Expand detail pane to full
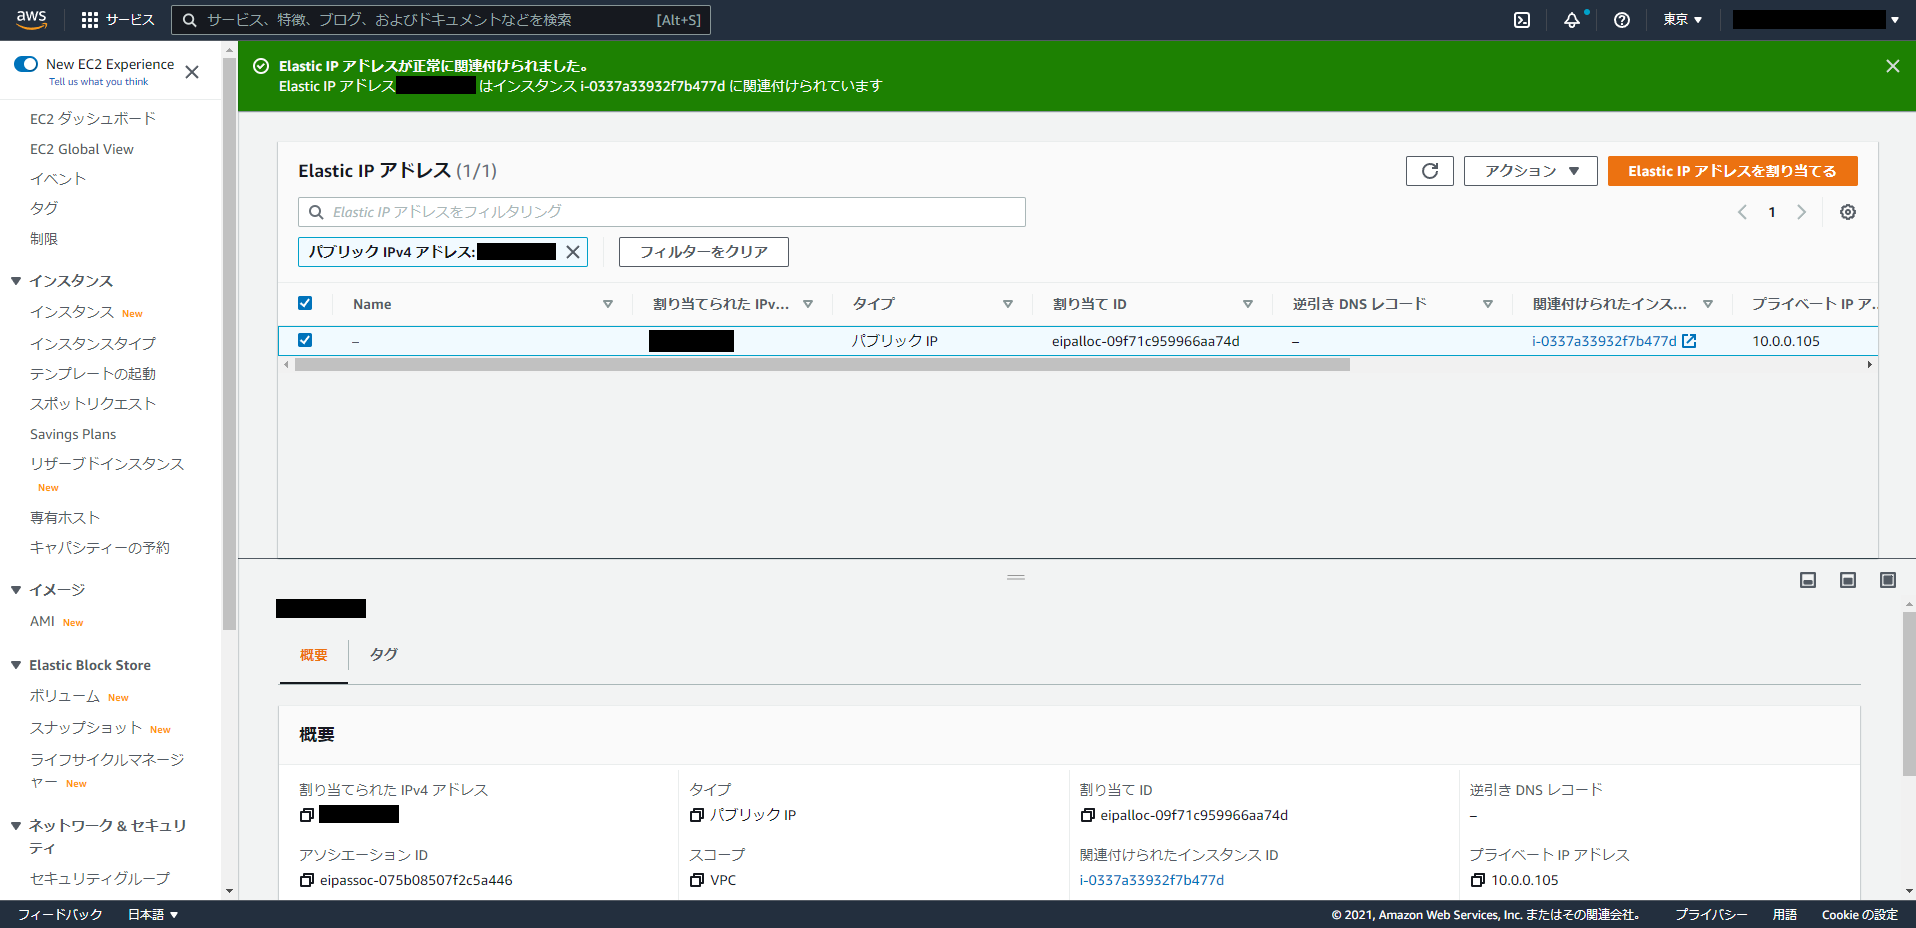 1888,580
